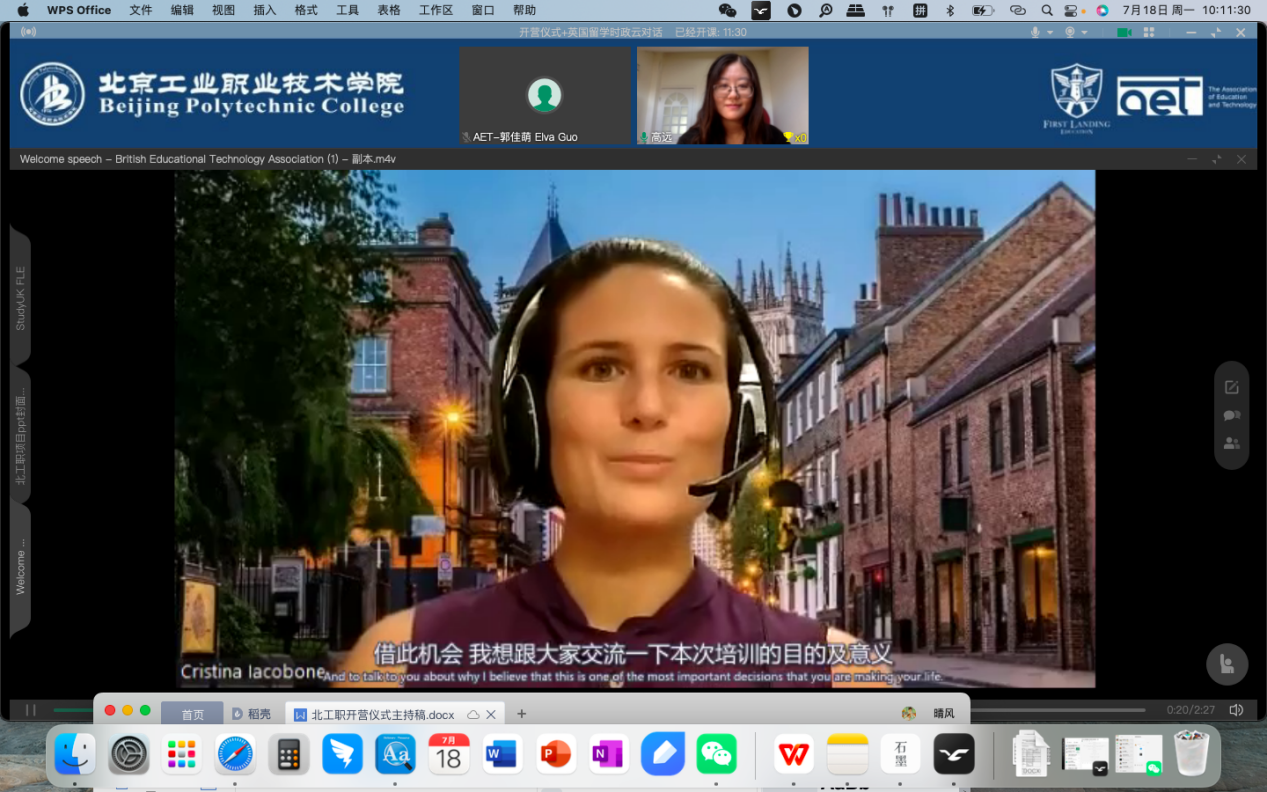The image size is (1267, 792).
Task: Switch to the StudyUK FLE side tab
Action: [x=20, y=298]
